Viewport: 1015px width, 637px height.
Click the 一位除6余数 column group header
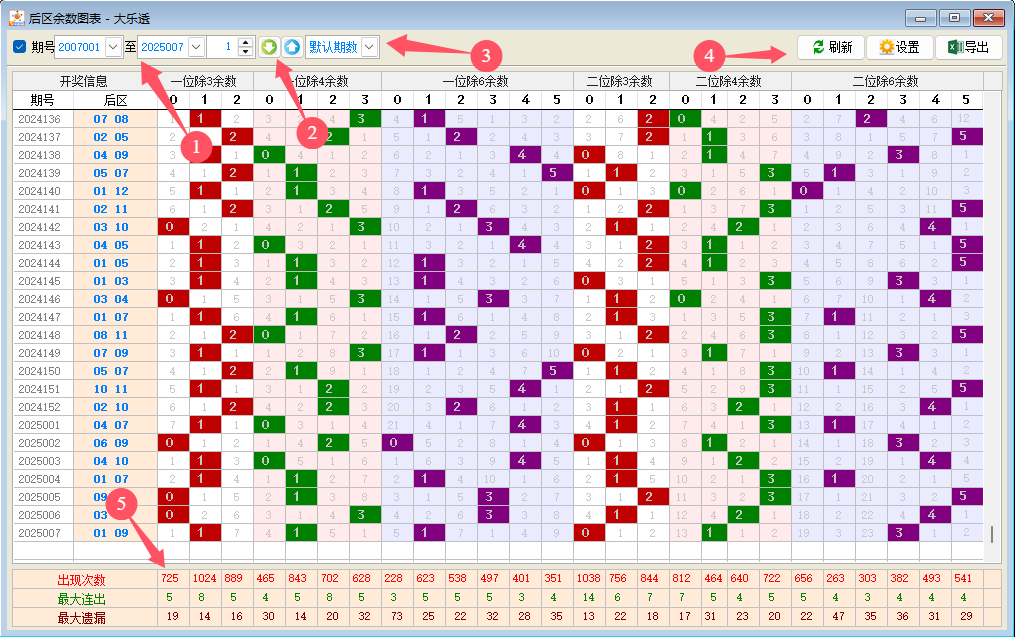pos(477,81)
